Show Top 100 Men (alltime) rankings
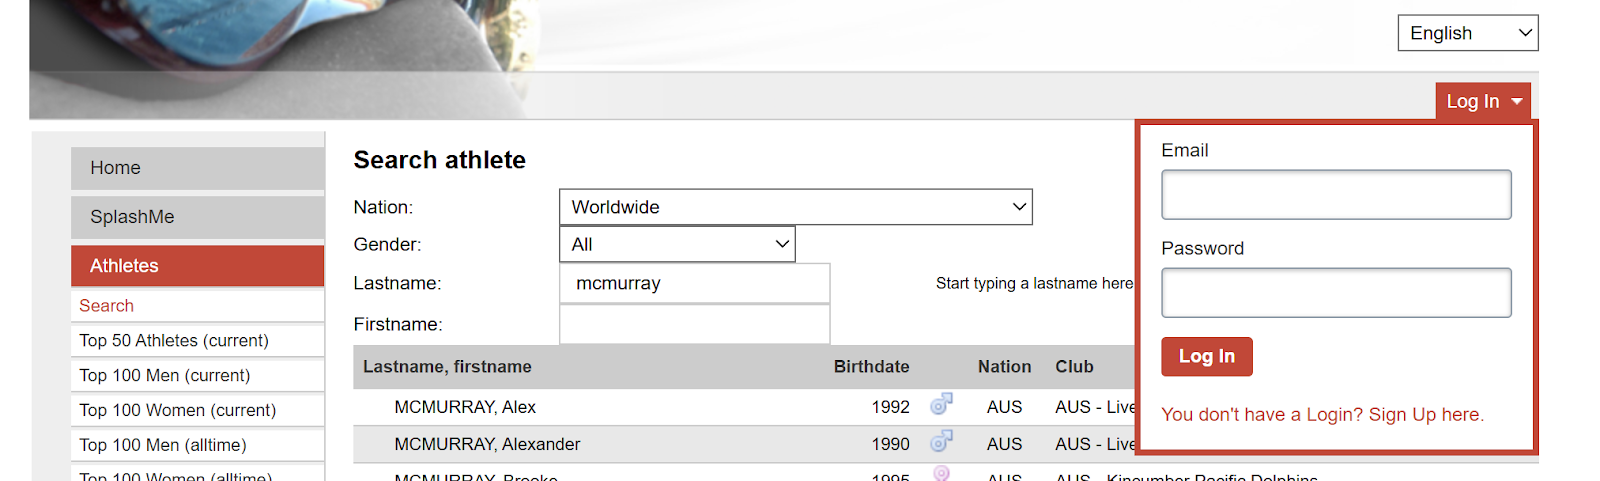Viewport: 1600px width, 481px height. [163, 445]
